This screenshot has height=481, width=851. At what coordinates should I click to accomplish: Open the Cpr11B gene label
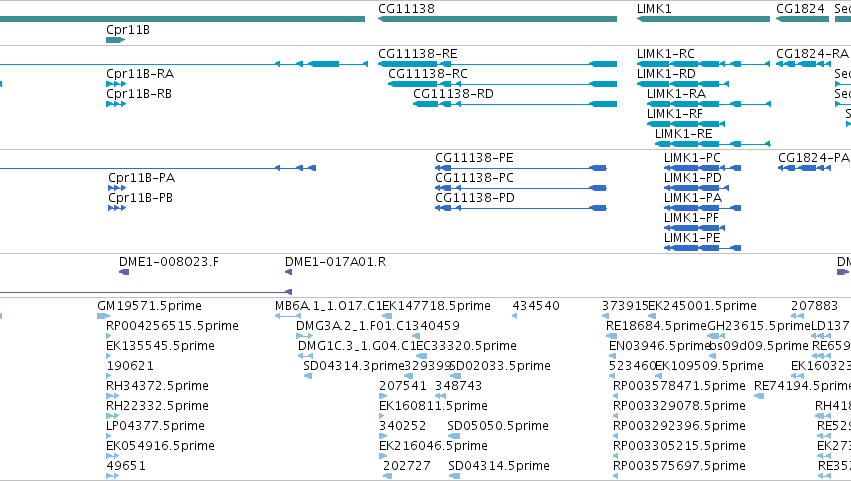click(128, 30)
